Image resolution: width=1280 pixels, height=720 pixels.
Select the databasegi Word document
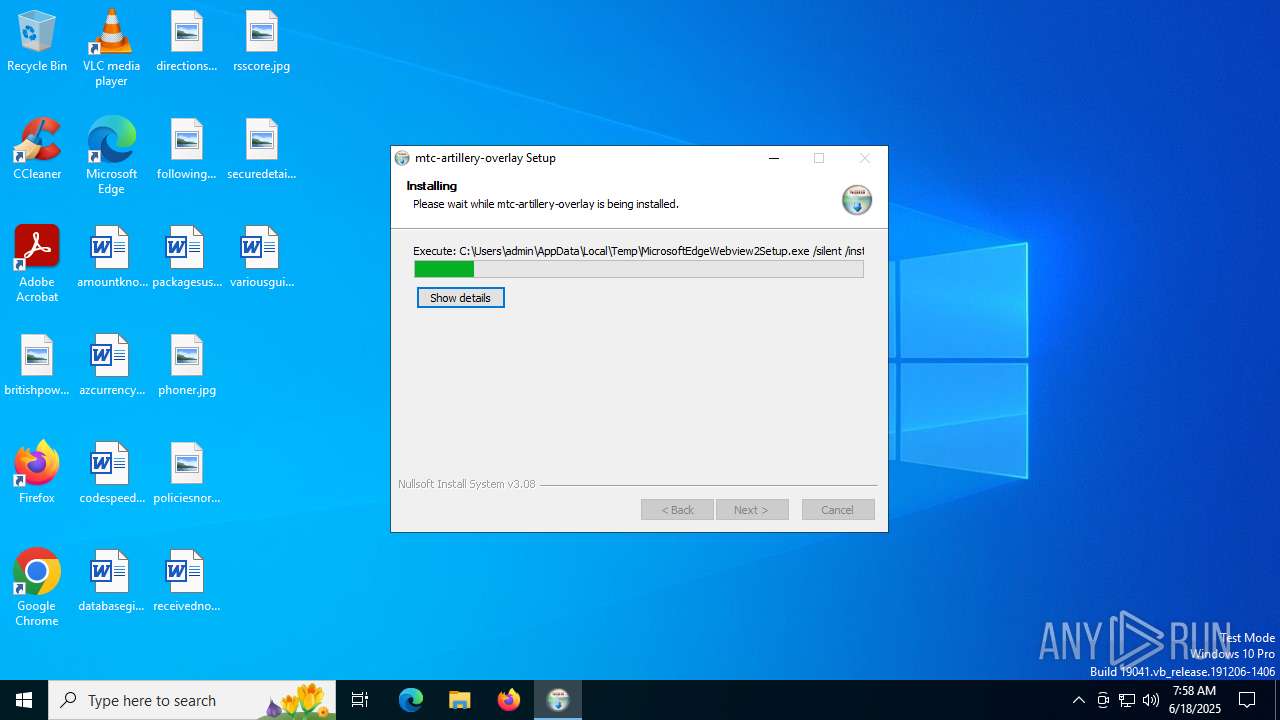tap(111, 582)
